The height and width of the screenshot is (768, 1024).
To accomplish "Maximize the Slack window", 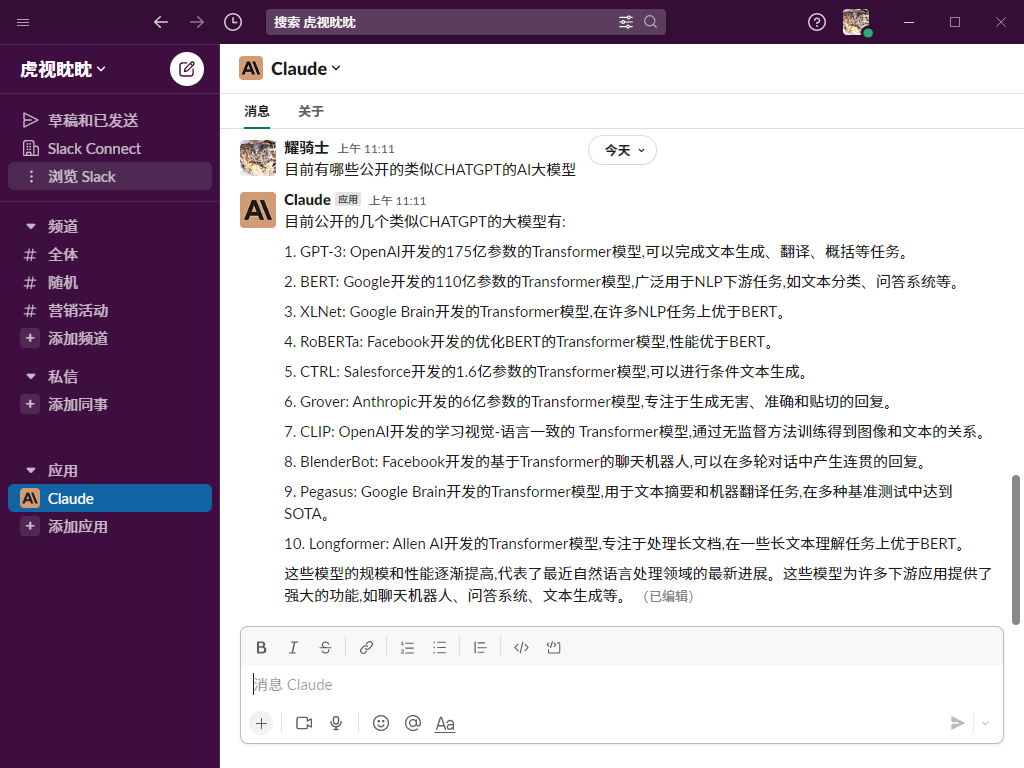I will pyautogui.click(x=955, y=22).
